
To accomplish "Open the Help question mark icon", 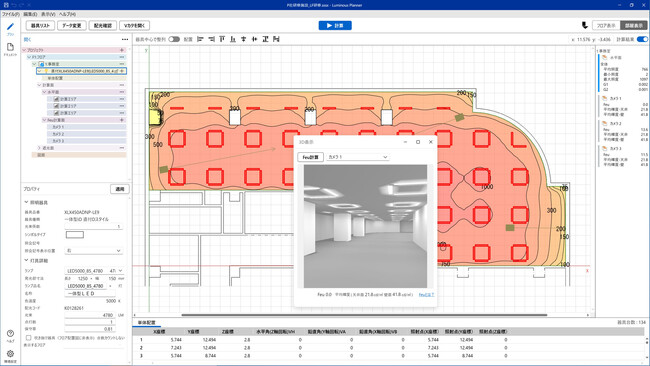I will point(10,334).
